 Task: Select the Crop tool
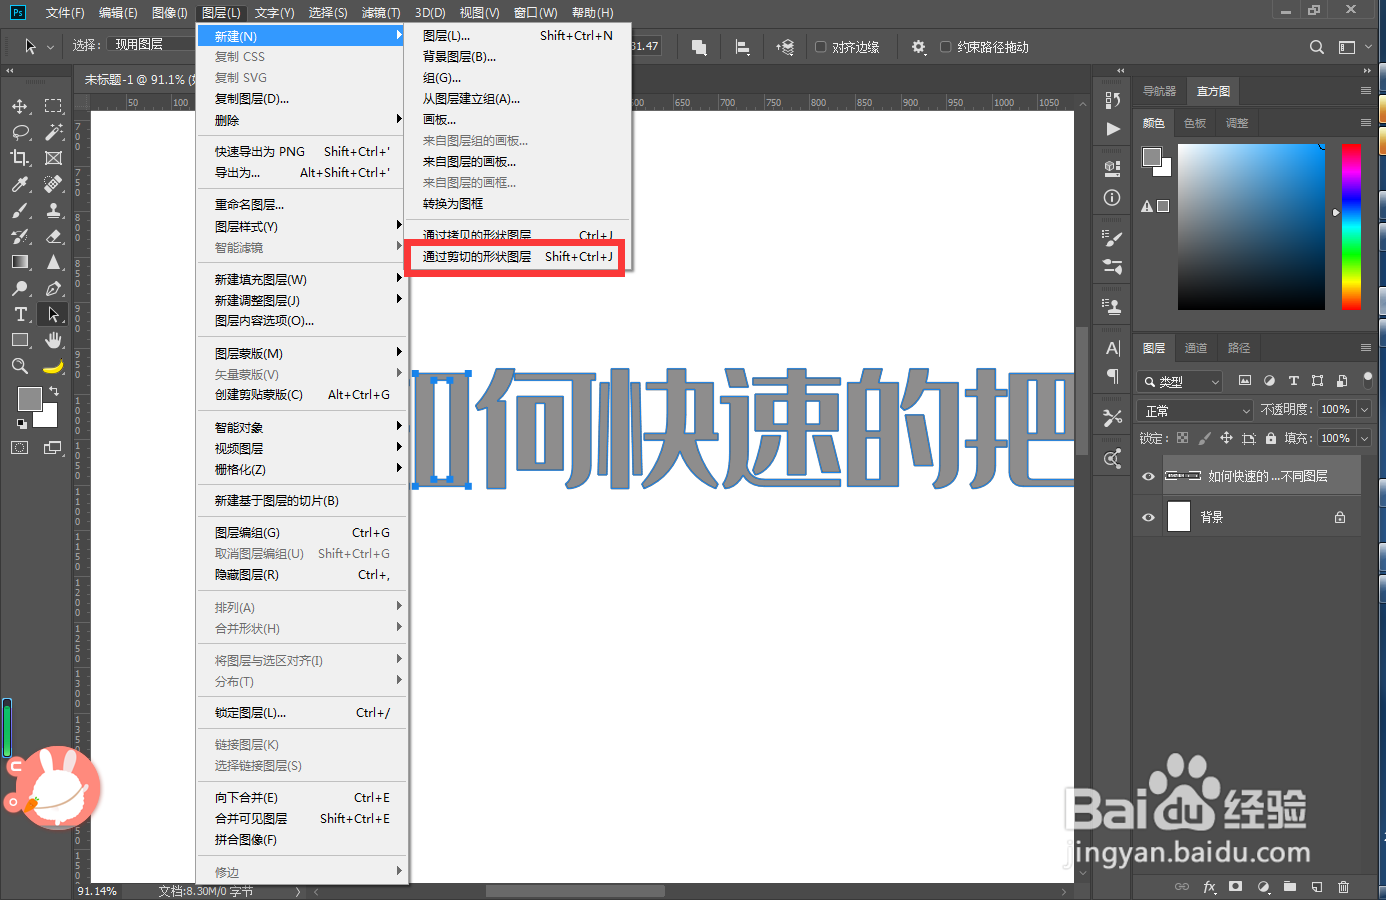(20, 158)
